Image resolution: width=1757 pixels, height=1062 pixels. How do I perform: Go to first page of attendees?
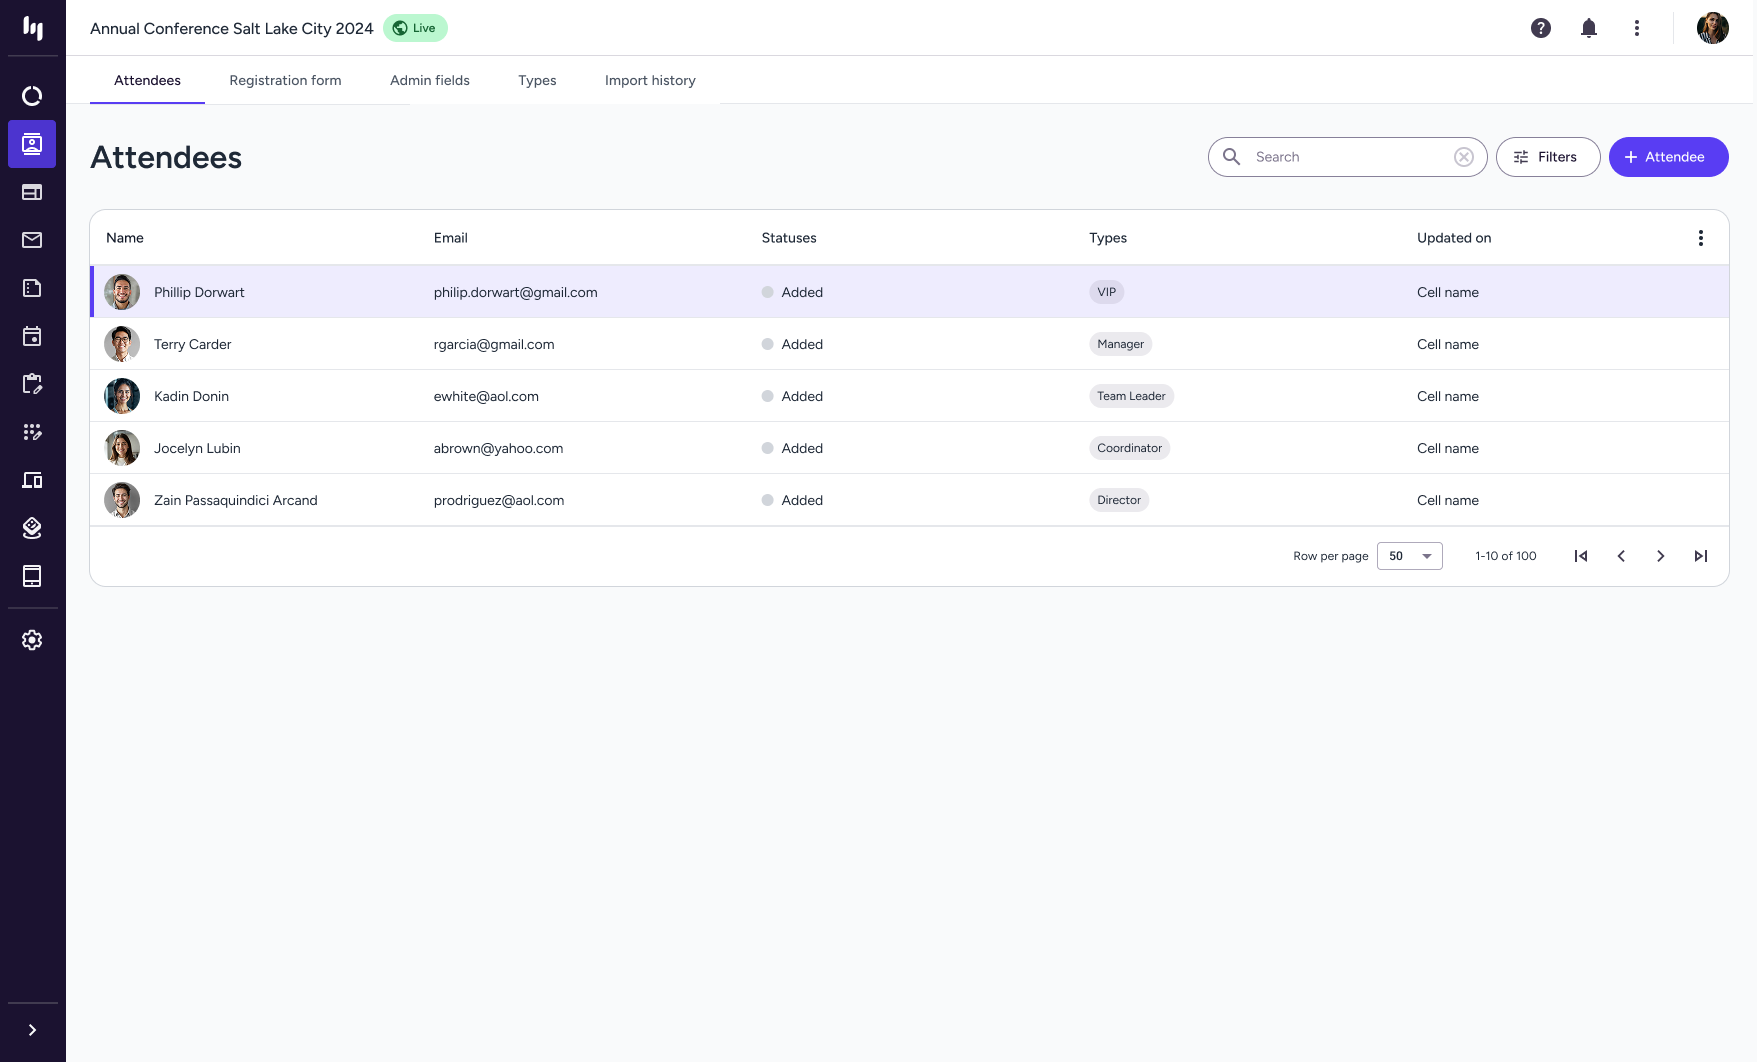[1581, 556]
